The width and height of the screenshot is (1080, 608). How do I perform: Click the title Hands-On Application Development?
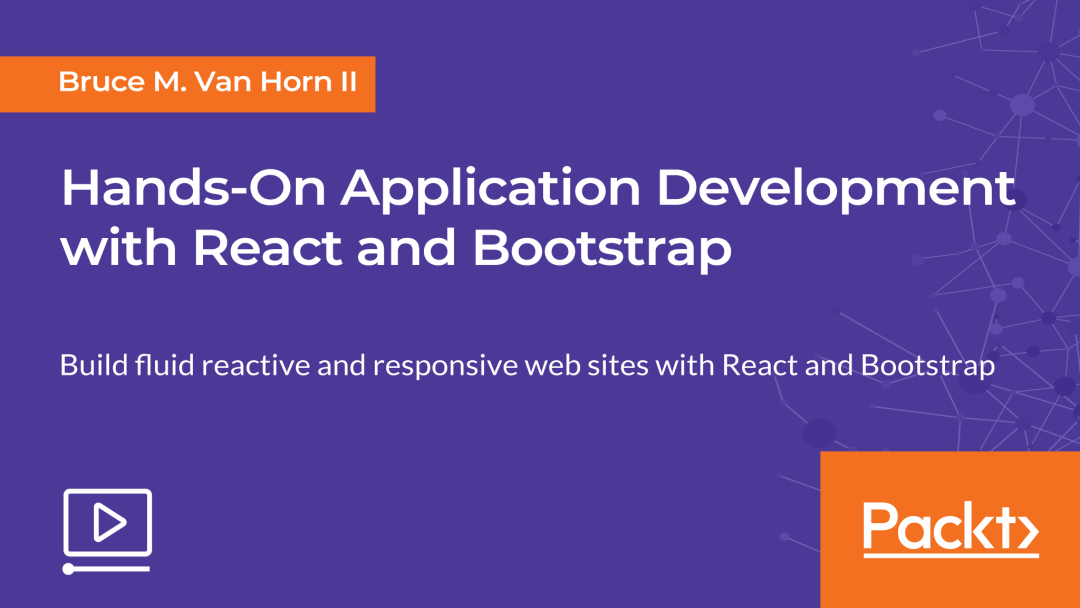pyautogui.click(x=538, y=188)
